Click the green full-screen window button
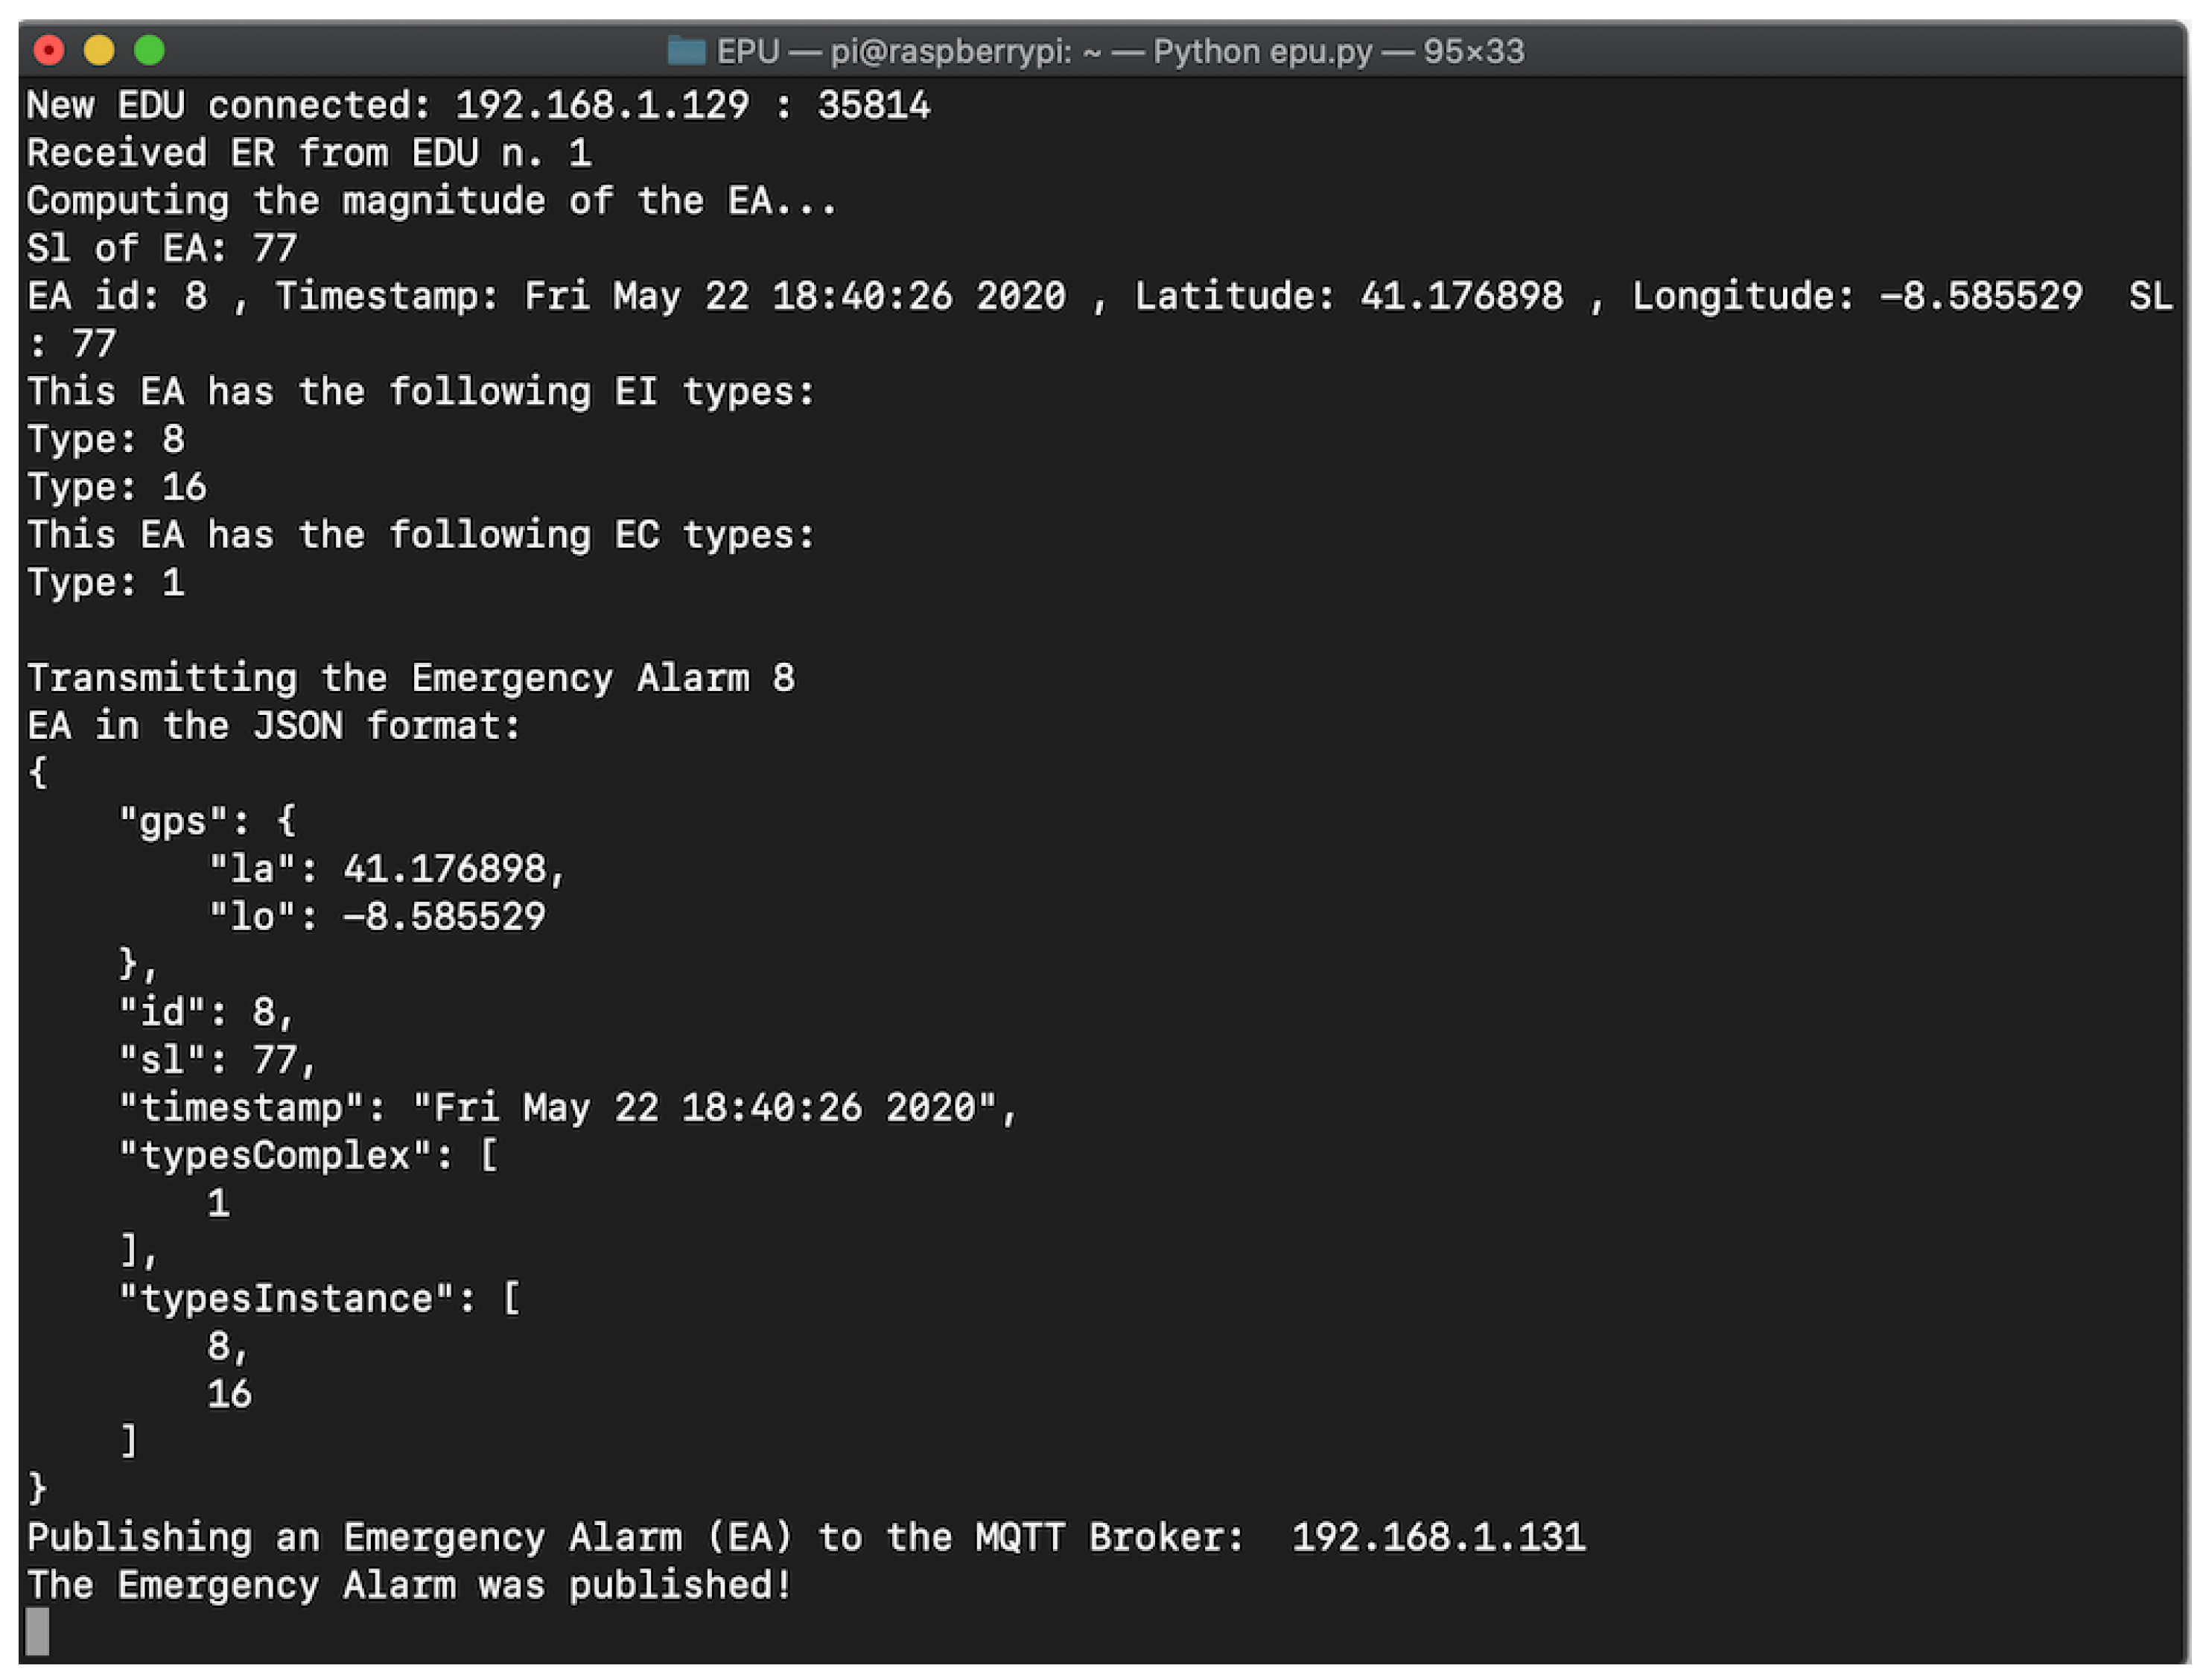Screen dimensions: 2203x1680 tap(150, 50)
